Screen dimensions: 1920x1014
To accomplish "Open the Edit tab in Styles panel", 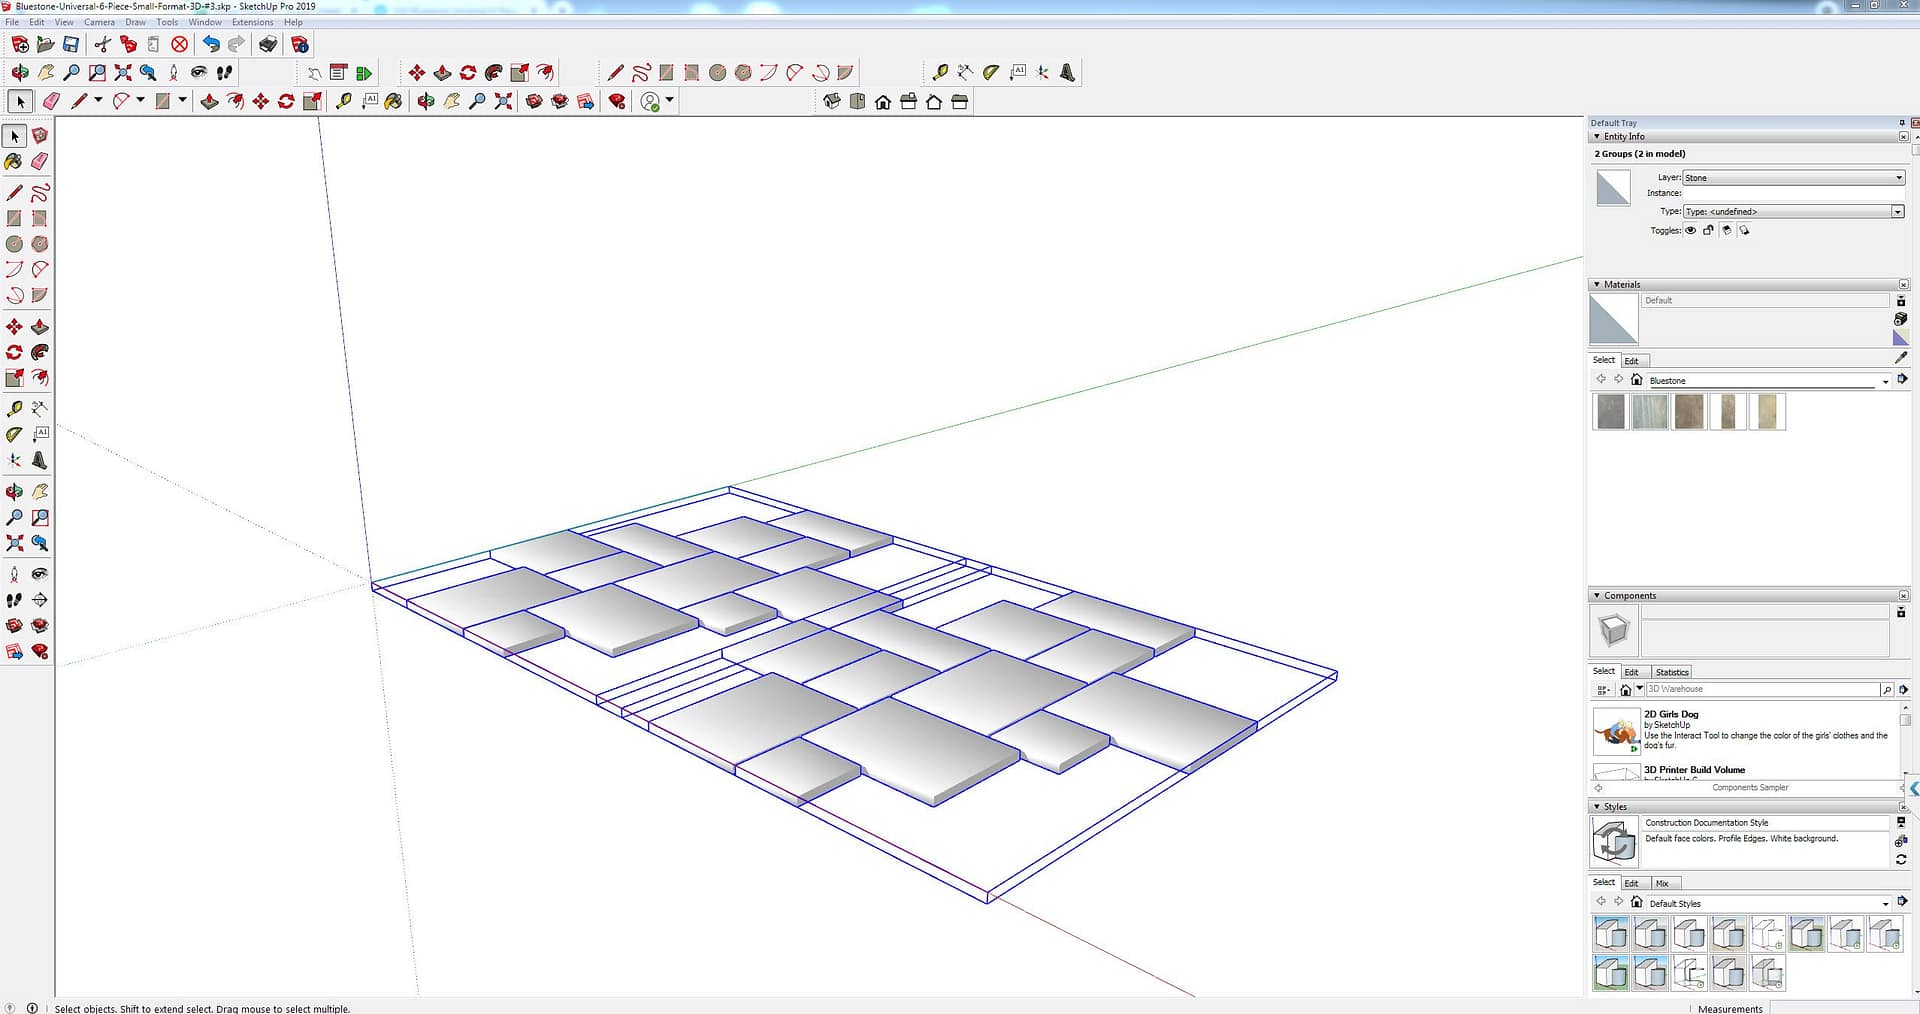I will coord(1631,883).
